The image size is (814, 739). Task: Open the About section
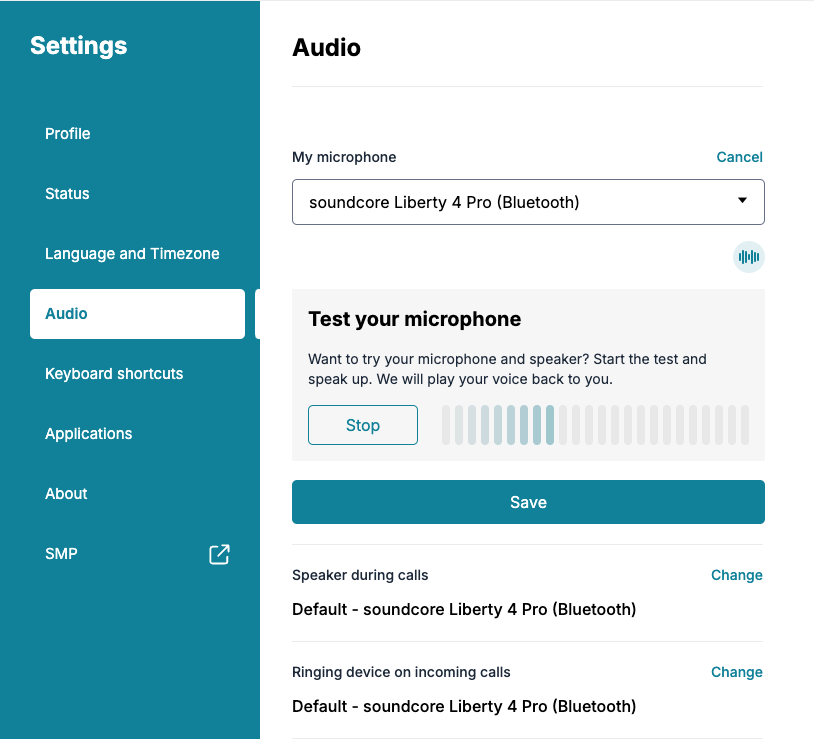66,494
